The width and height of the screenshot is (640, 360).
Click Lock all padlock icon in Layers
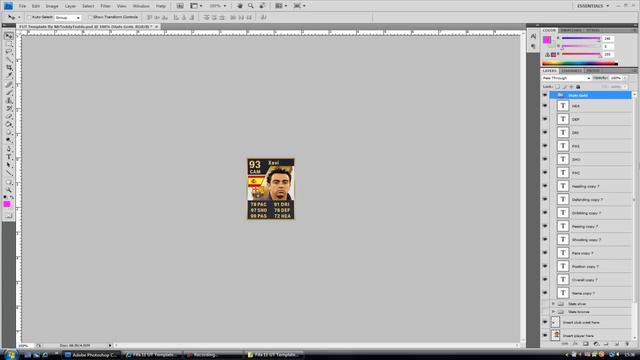click(578, 87)
